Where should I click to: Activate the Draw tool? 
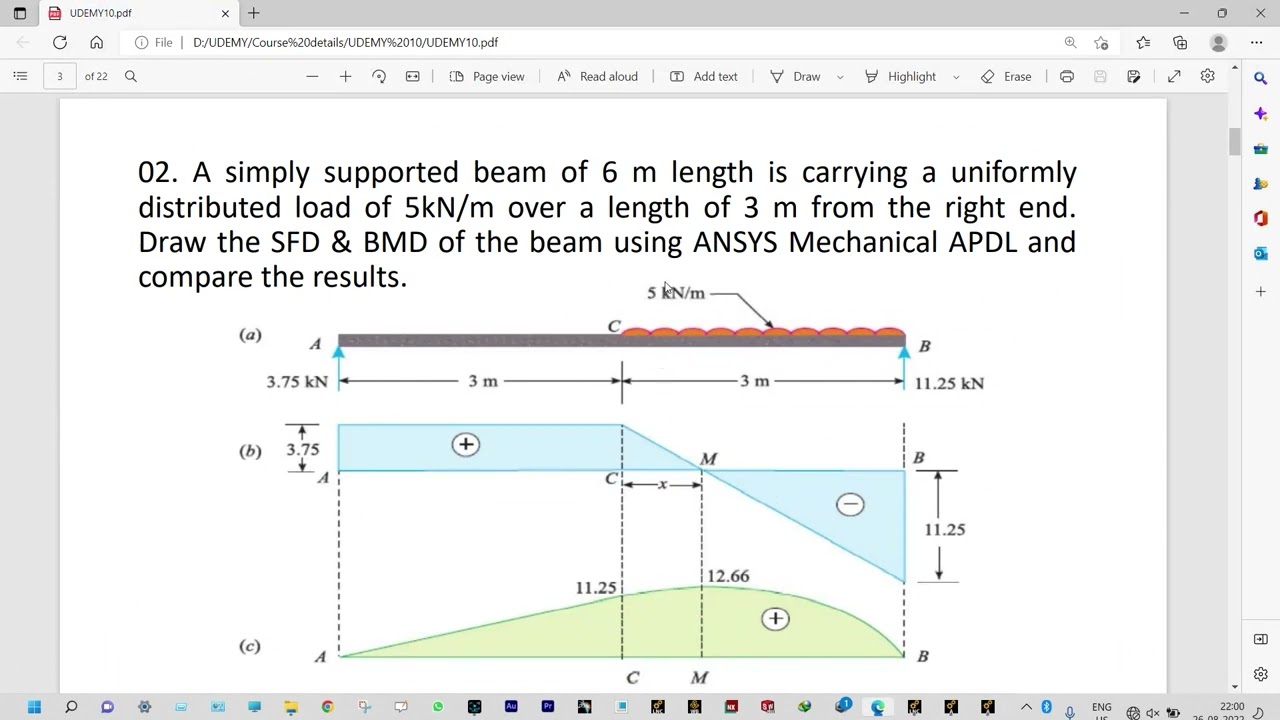pos(795,76)
